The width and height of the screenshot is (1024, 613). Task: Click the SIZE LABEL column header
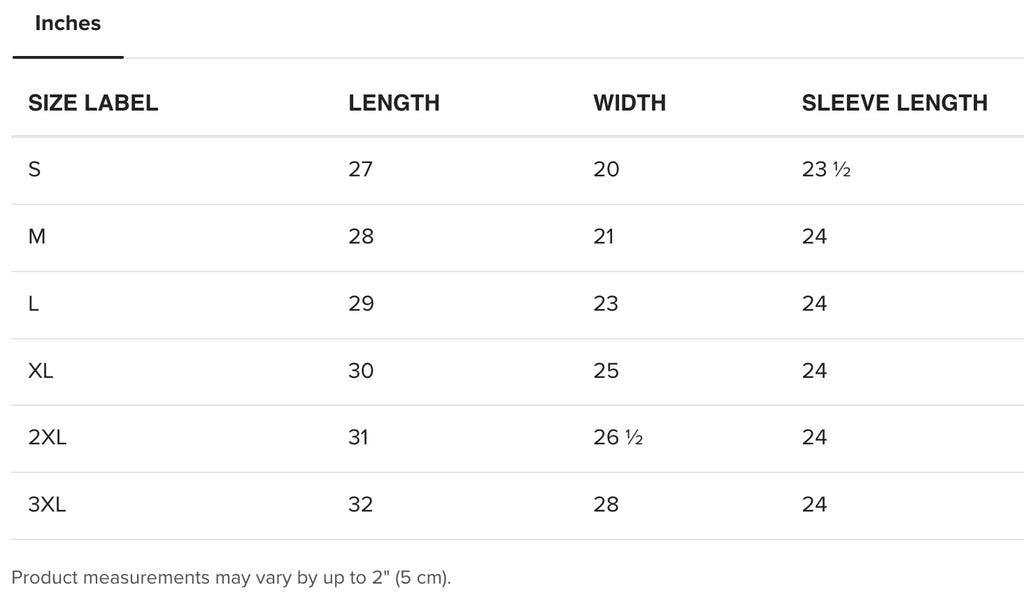coord(93,103)
